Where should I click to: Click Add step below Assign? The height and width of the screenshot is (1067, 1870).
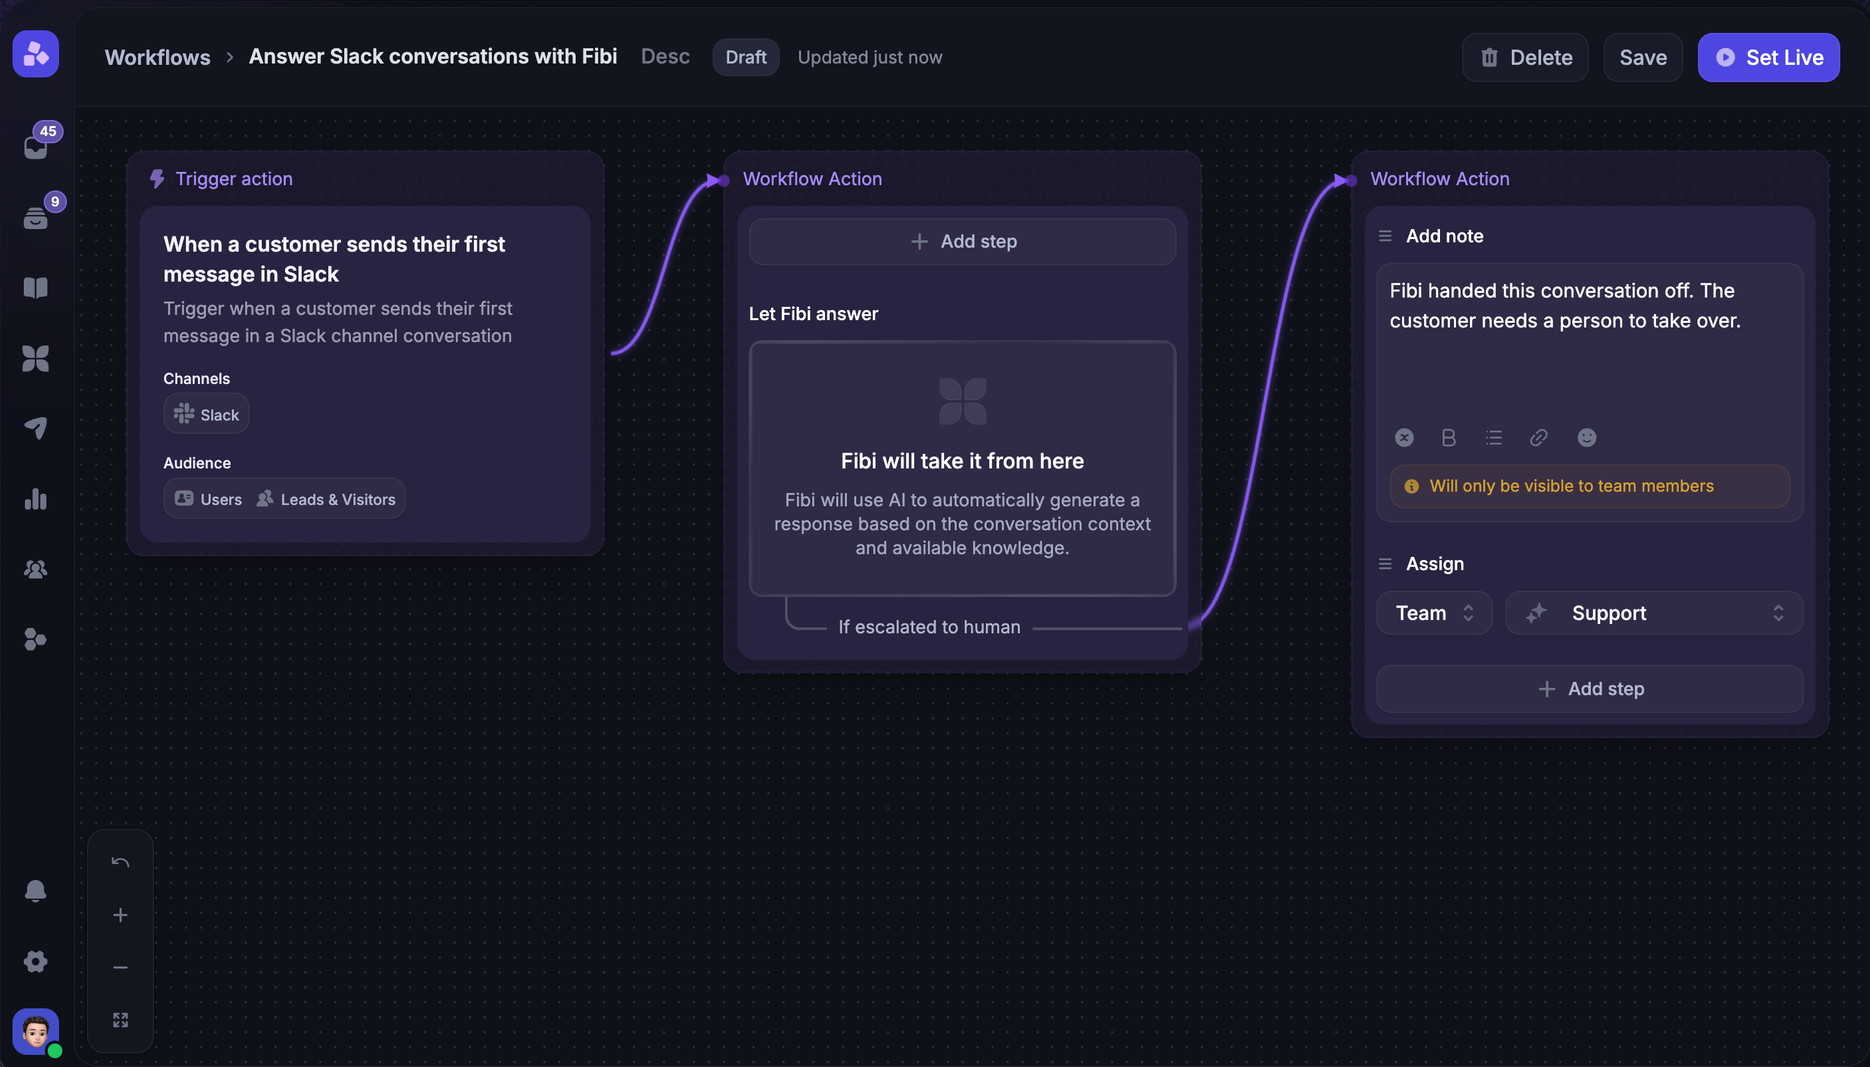(x=1590, y=689)
